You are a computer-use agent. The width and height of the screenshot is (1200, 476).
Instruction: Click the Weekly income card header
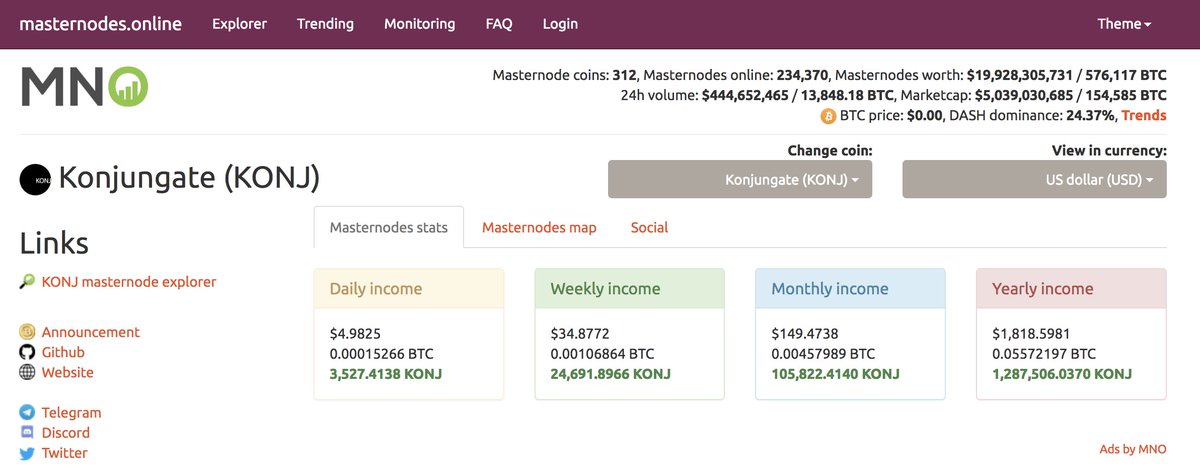coord(630,289)
